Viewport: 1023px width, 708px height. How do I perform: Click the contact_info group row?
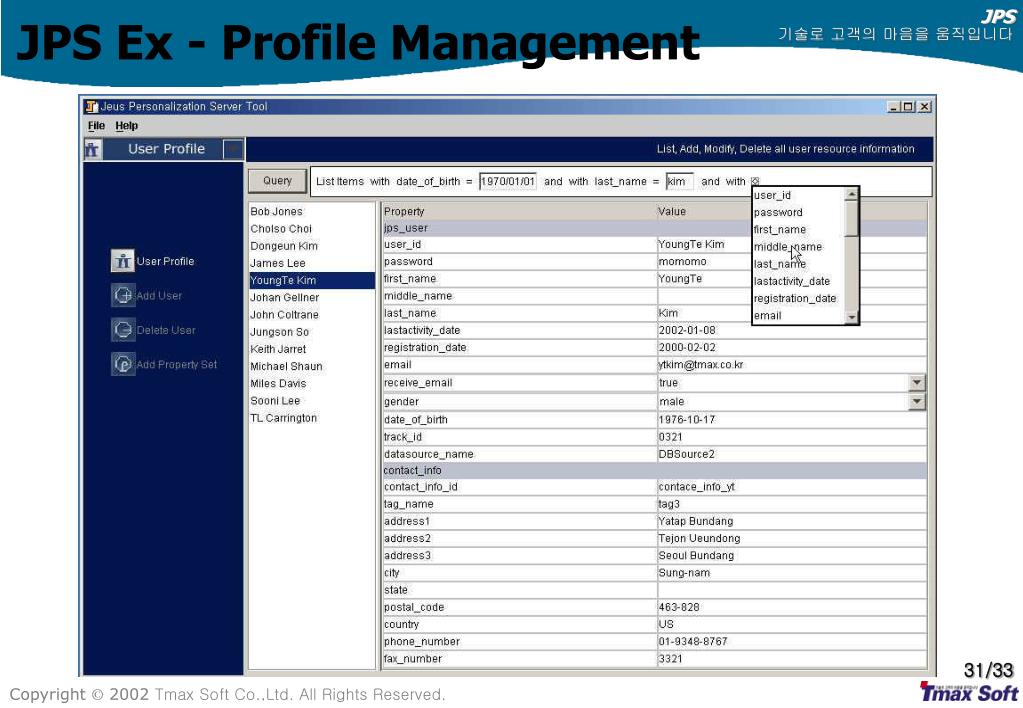(654, 470)
